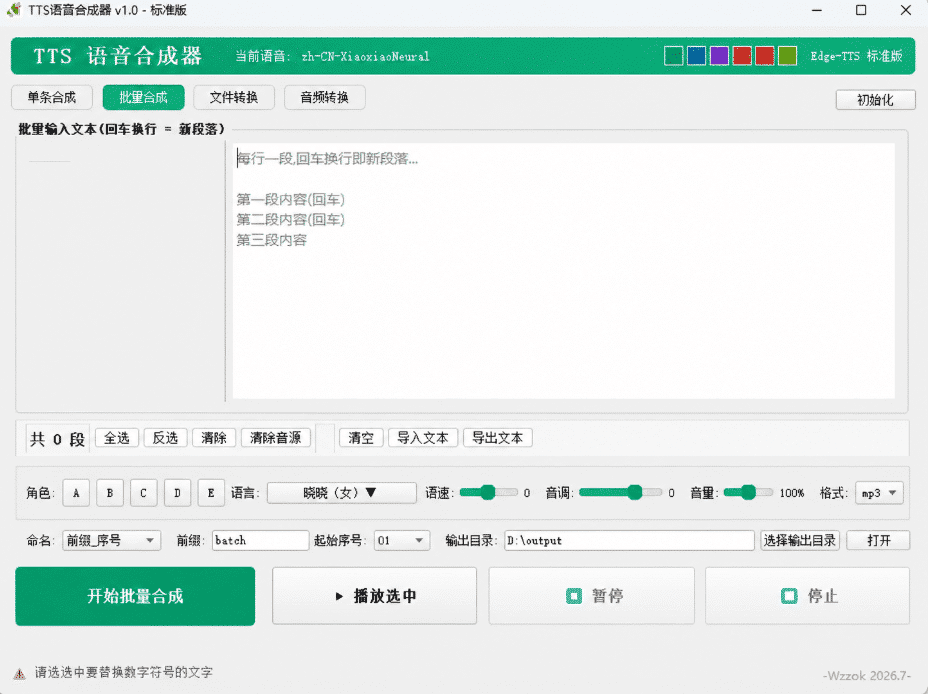Click the 清除 button
This screenshot has height=694, width=928.
tap(214, 438)
